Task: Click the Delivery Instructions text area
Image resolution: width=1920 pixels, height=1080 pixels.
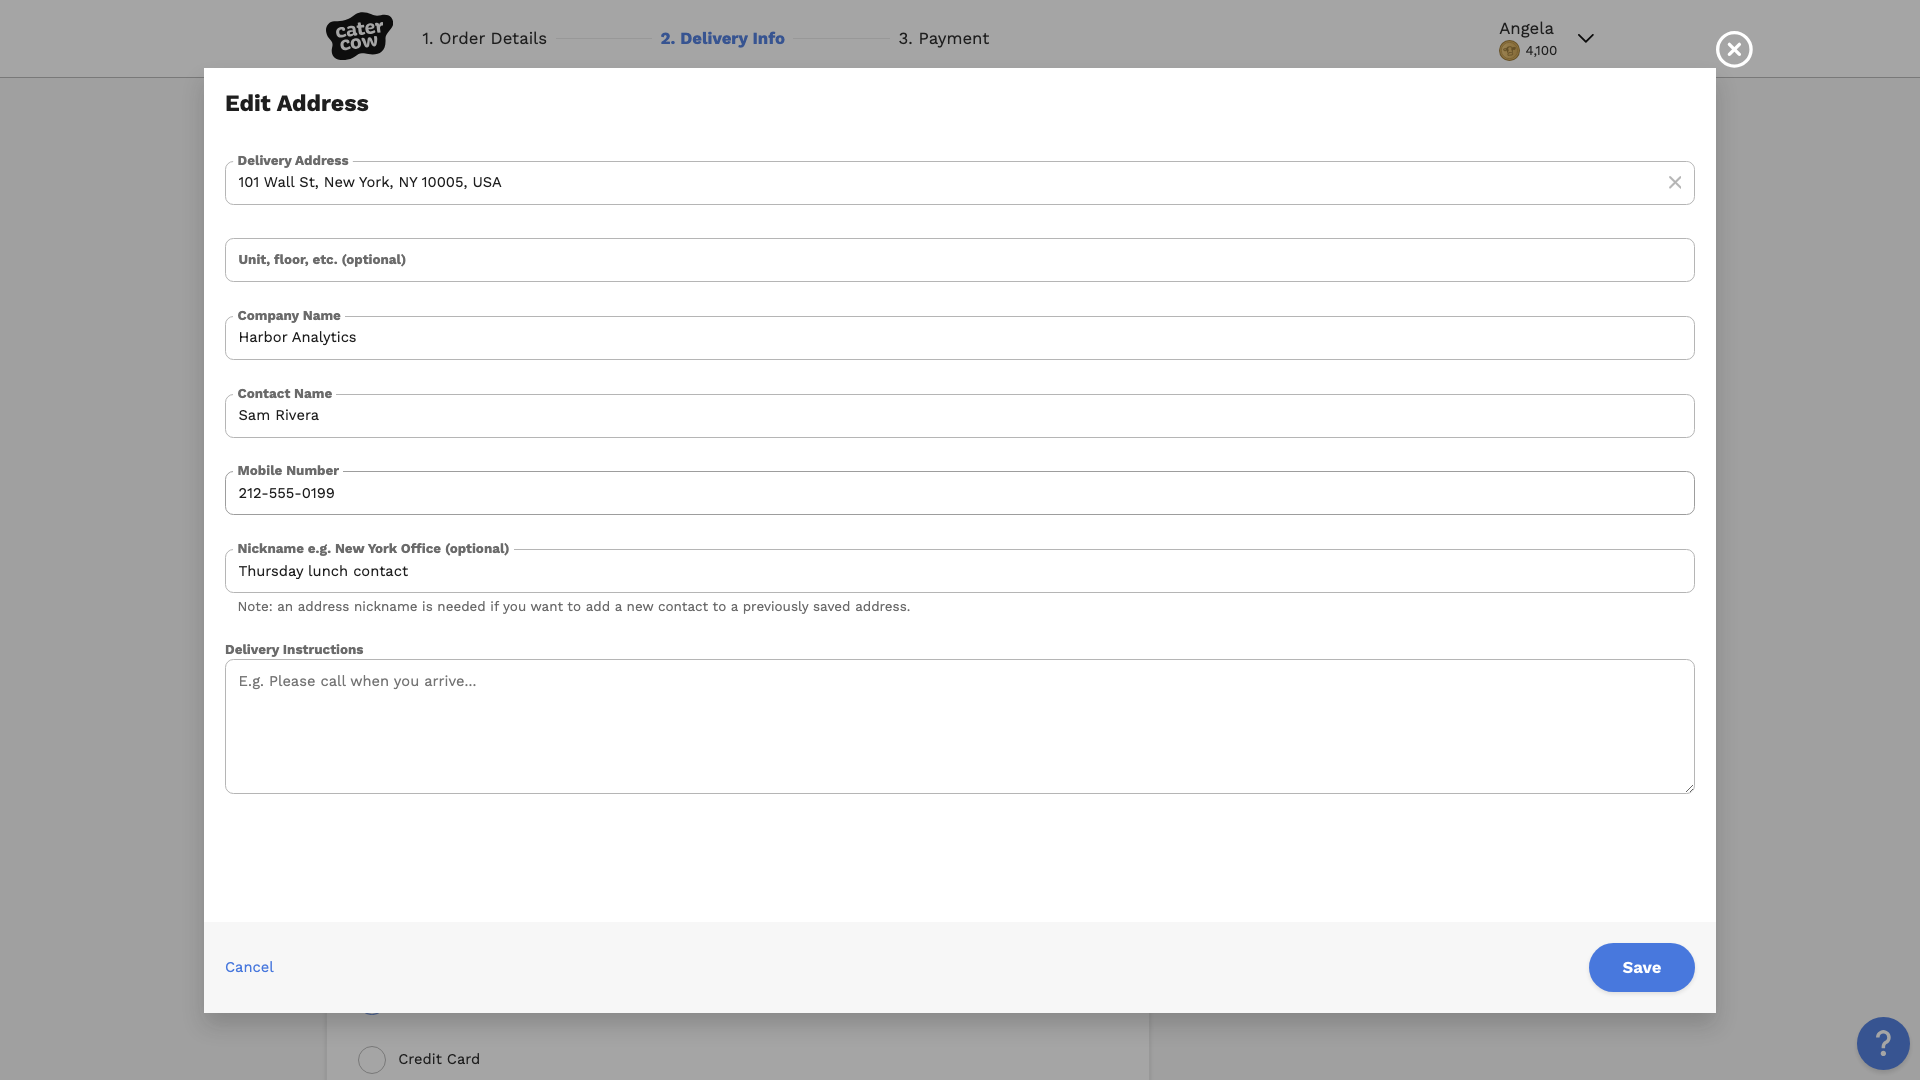Action: pyautogui.click(x=960, y=726)
